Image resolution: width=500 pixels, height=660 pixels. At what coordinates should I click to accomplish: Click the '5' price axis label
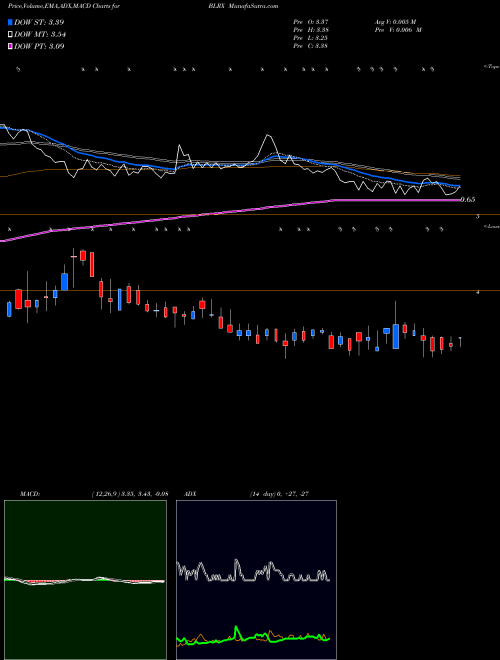478,216
